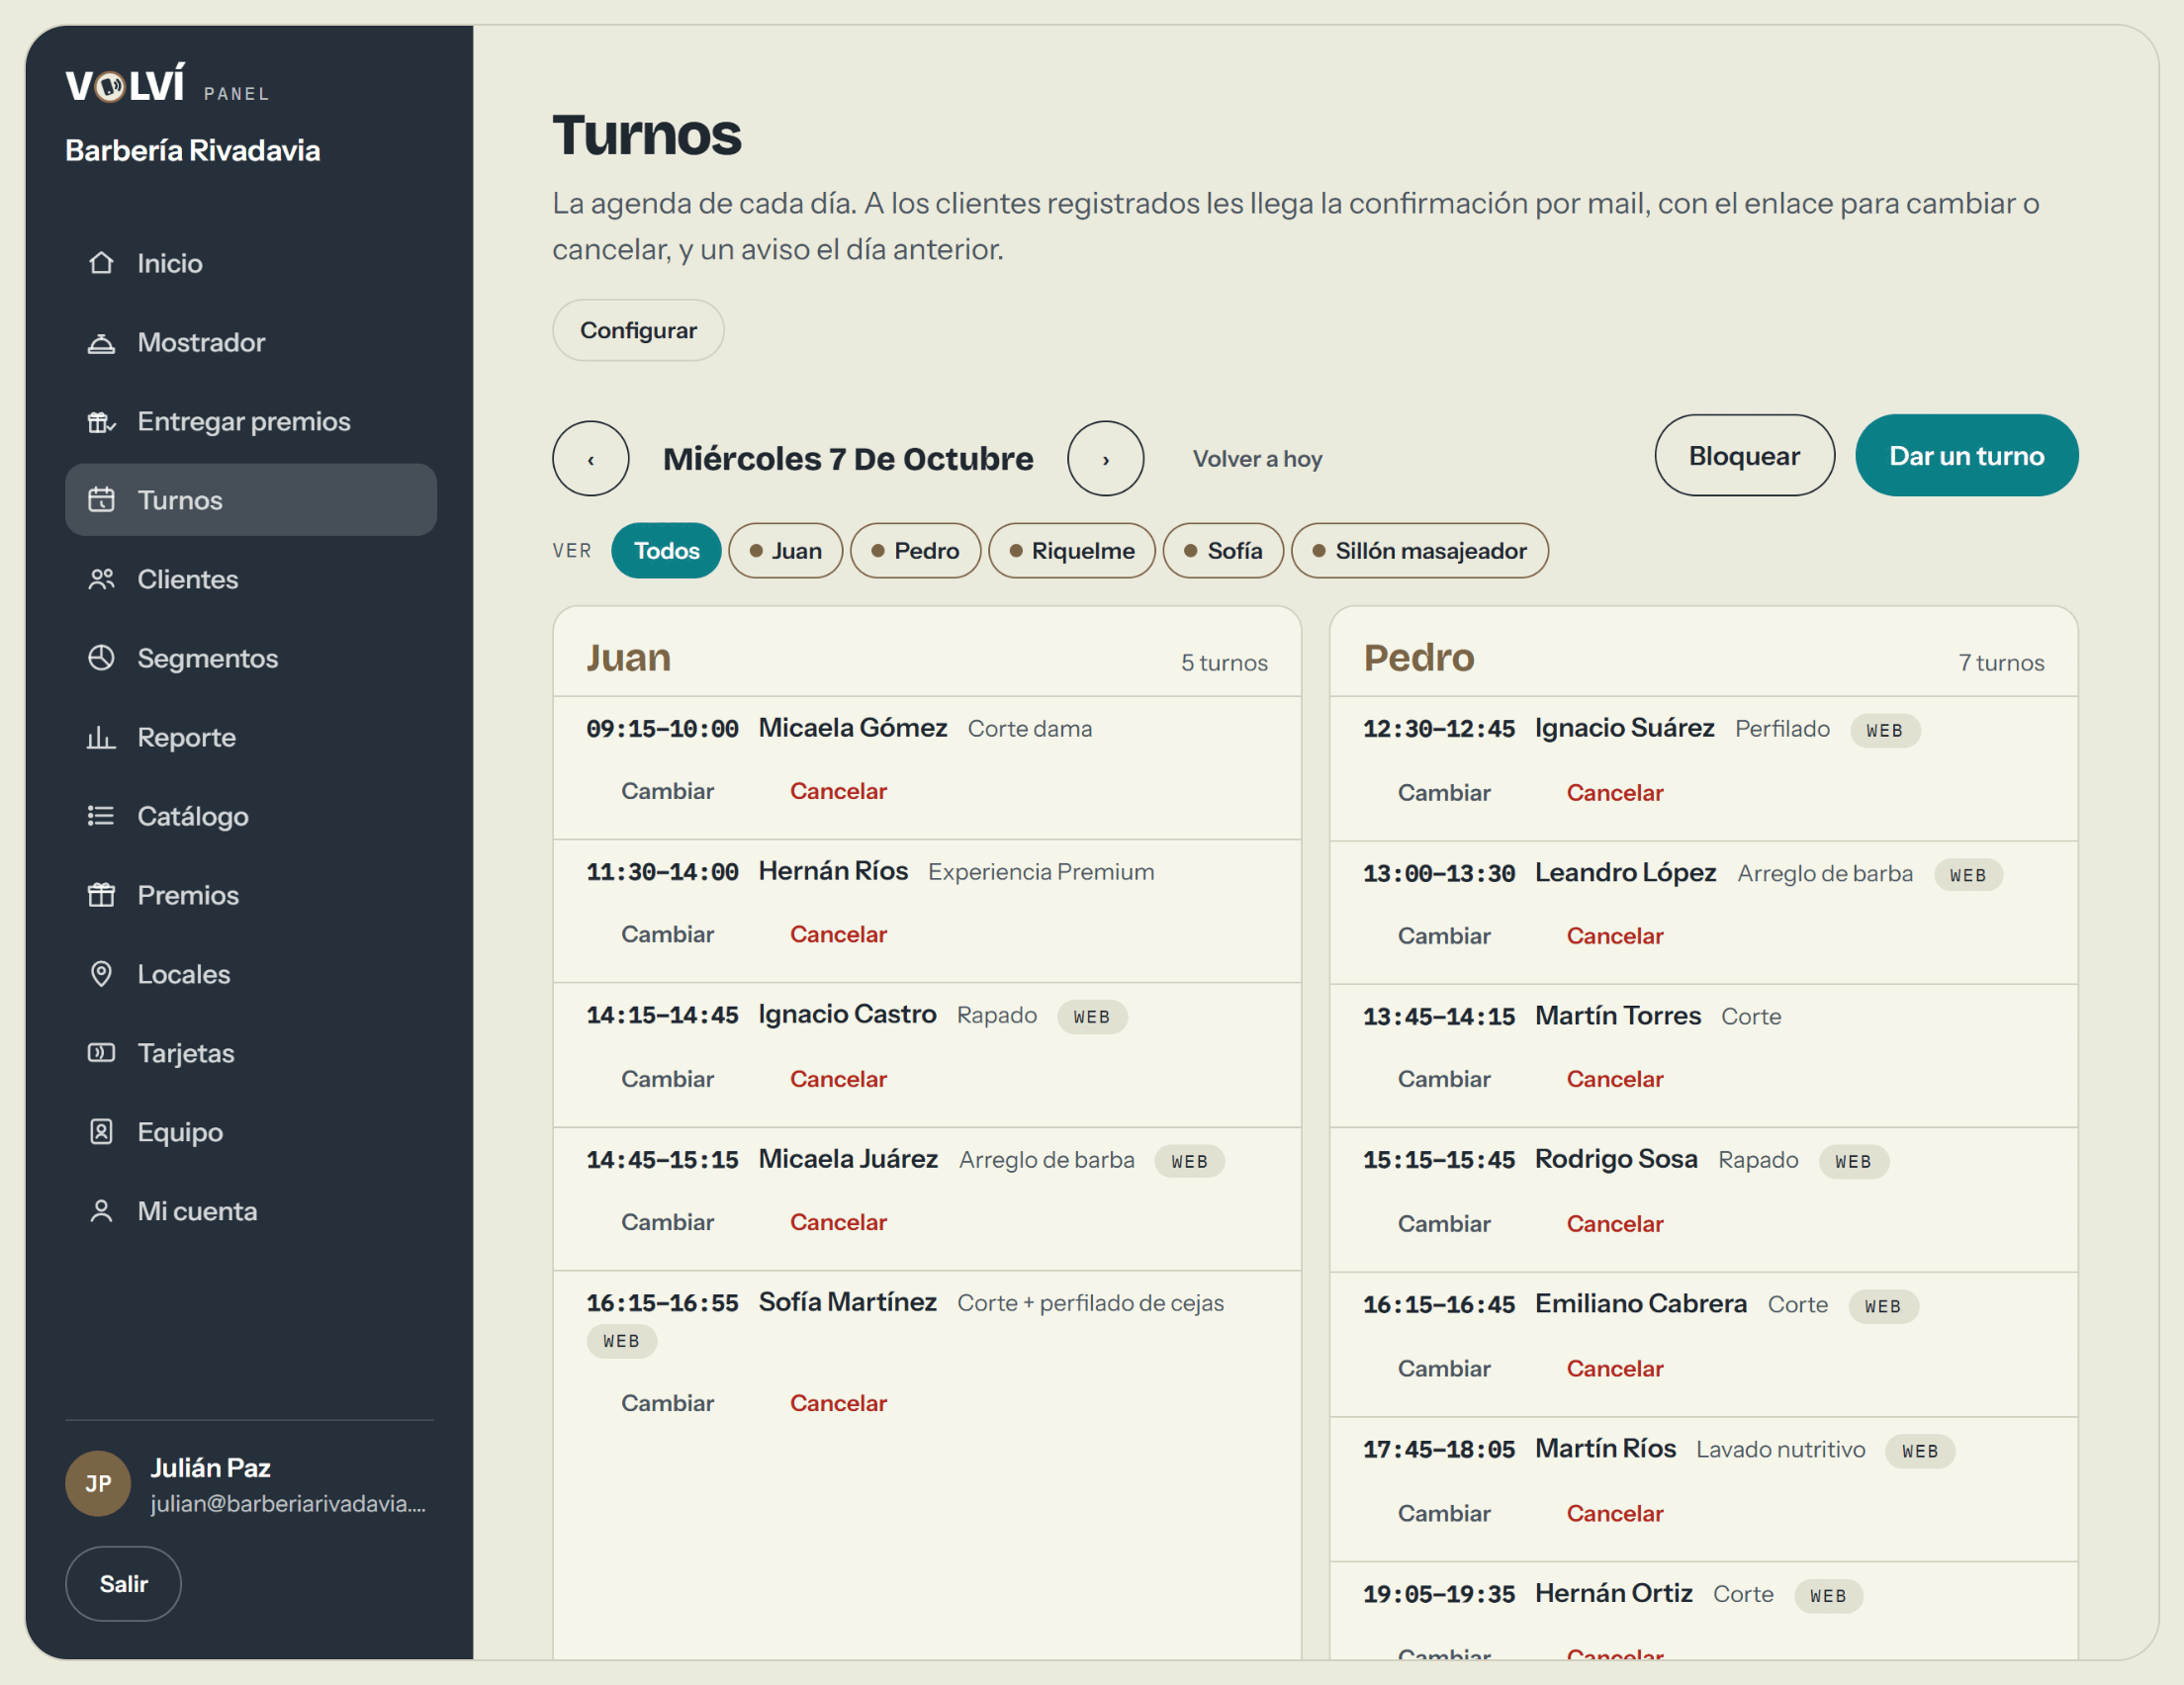
Task: Open Mi cuenta in the sidebar
Action: pyautogui.click(x=251, y=1211)
